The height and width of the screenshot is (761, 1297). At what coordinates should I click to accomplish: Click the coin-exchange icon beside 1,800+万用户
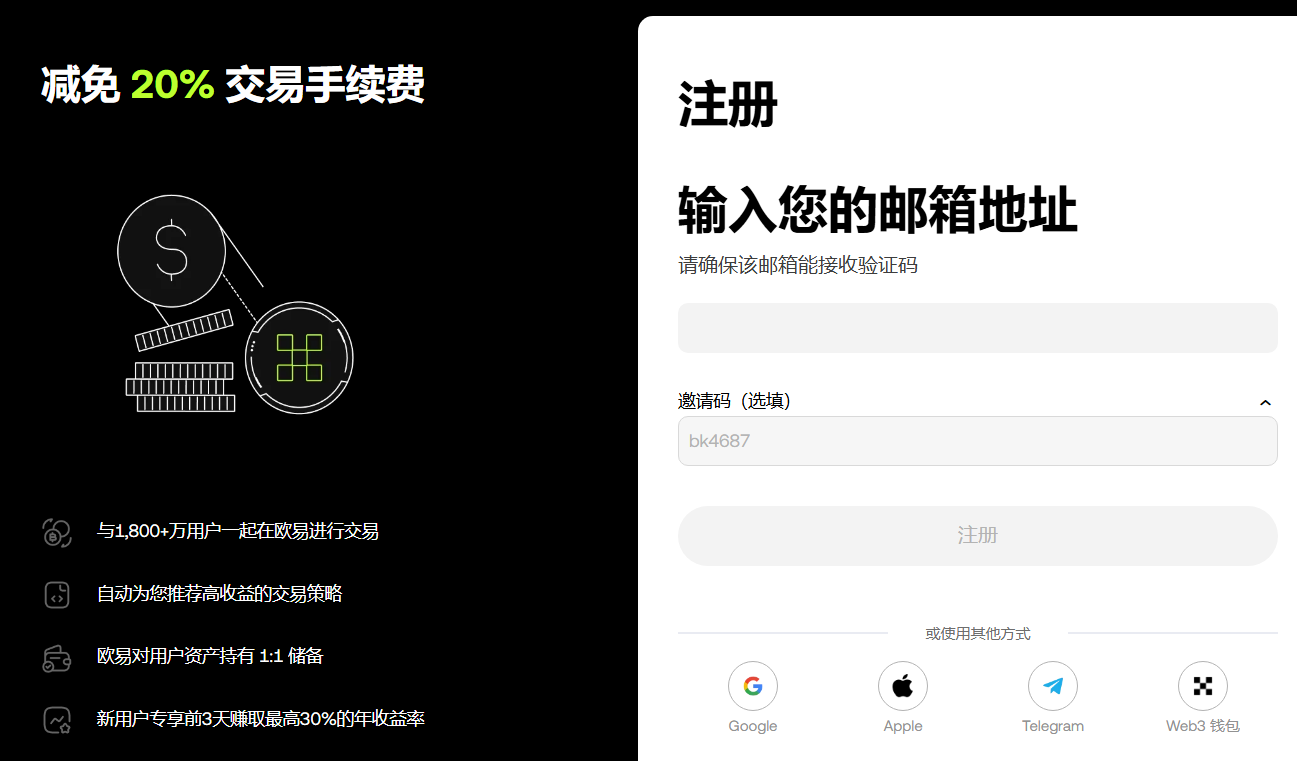pyautogui.click(x=57, y=532)
